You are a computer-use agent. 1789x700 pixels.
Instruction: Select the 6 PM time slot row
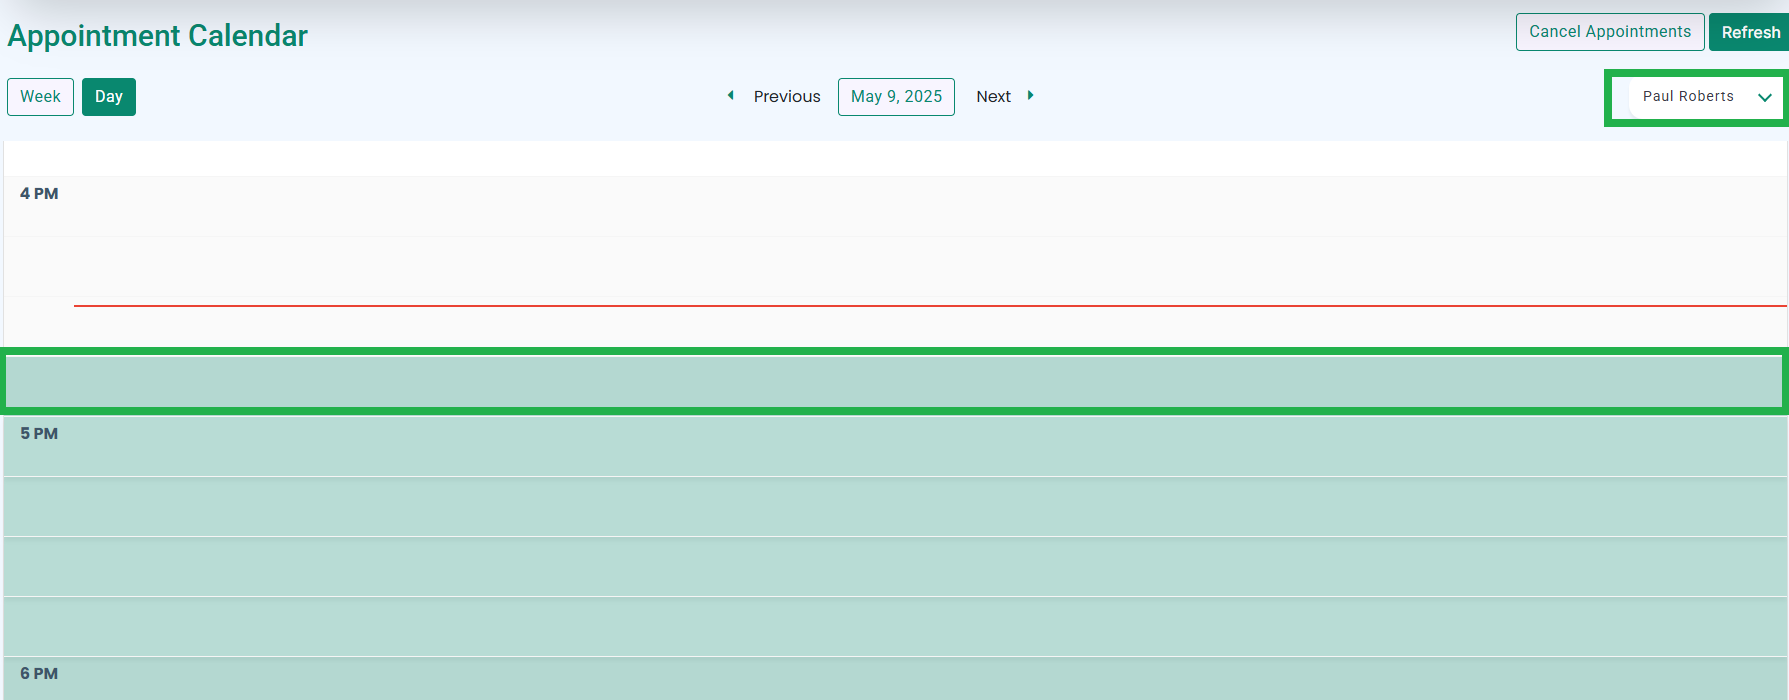pos(895,679)
